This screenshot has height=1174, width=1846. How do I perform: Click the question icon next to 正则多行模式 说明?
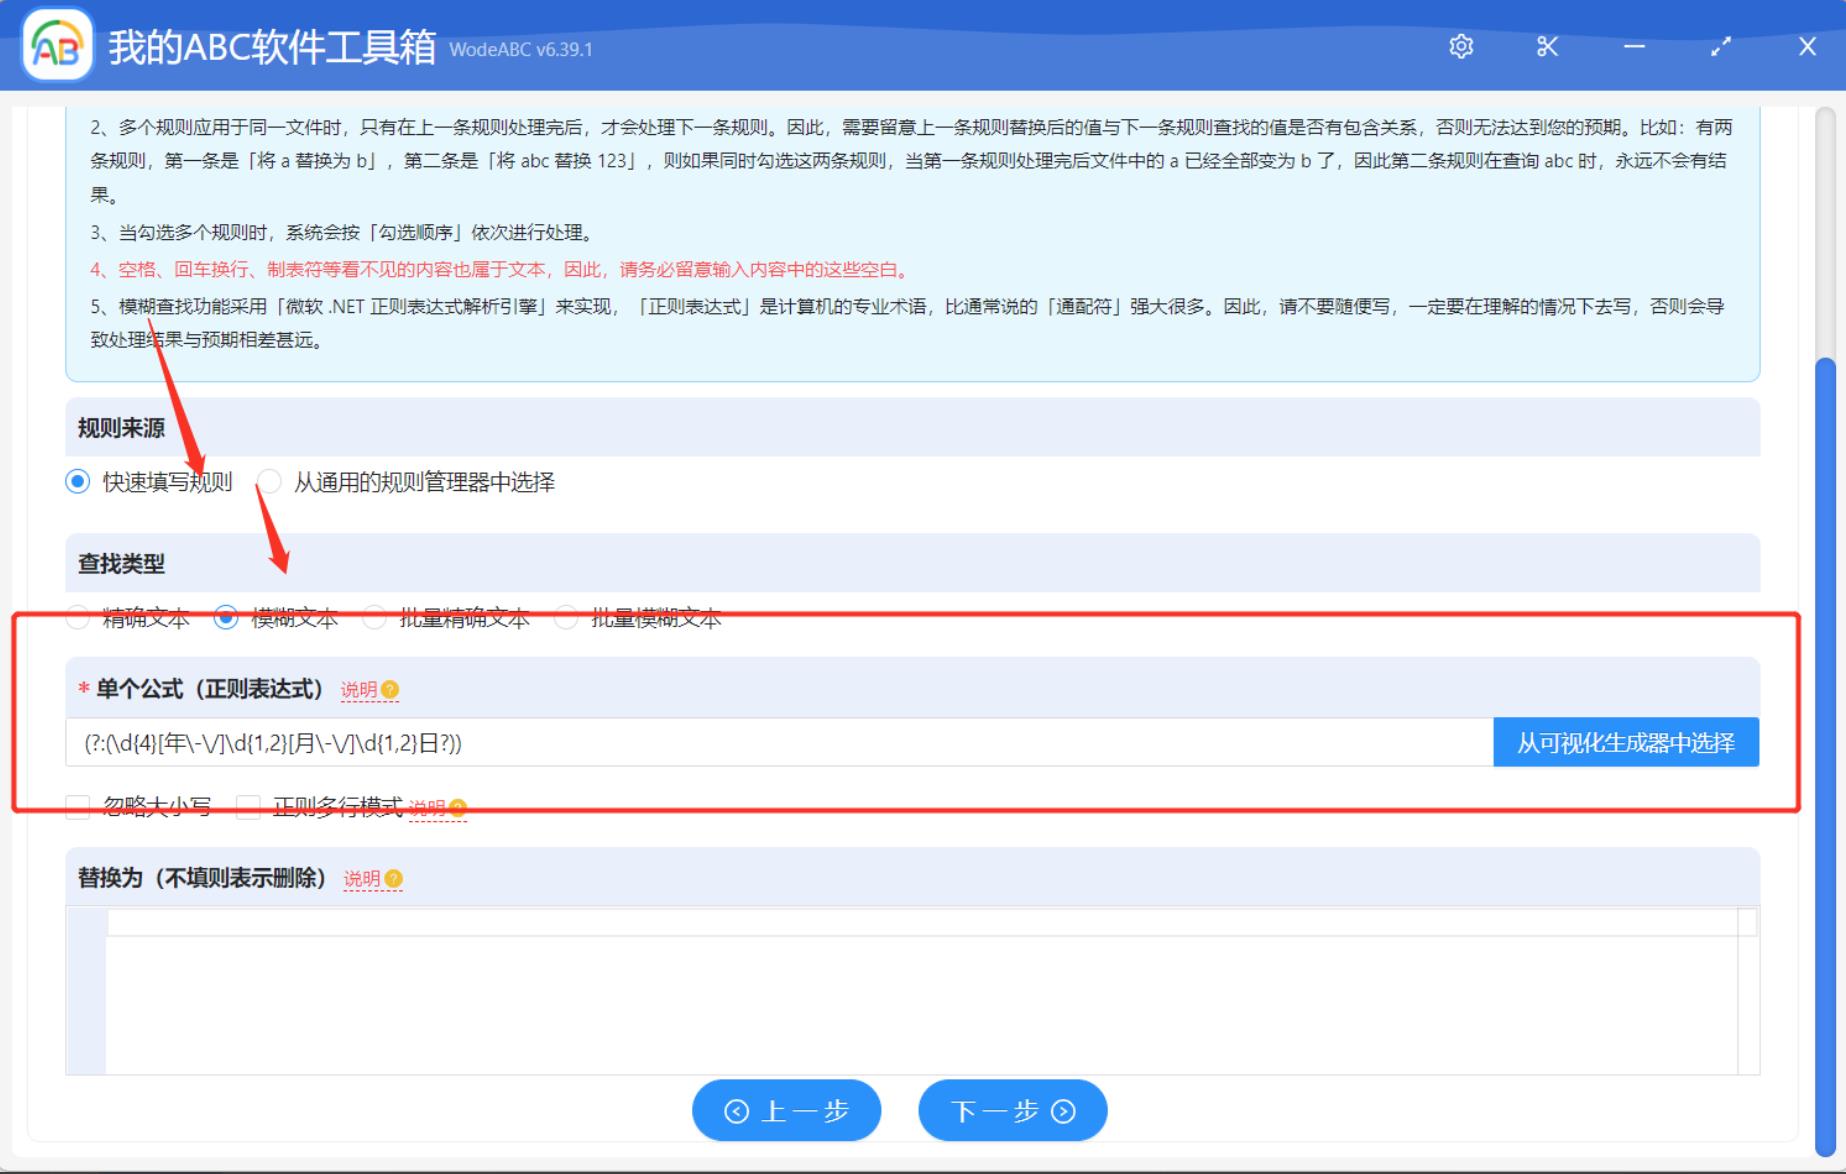click(x=458, y=808)
